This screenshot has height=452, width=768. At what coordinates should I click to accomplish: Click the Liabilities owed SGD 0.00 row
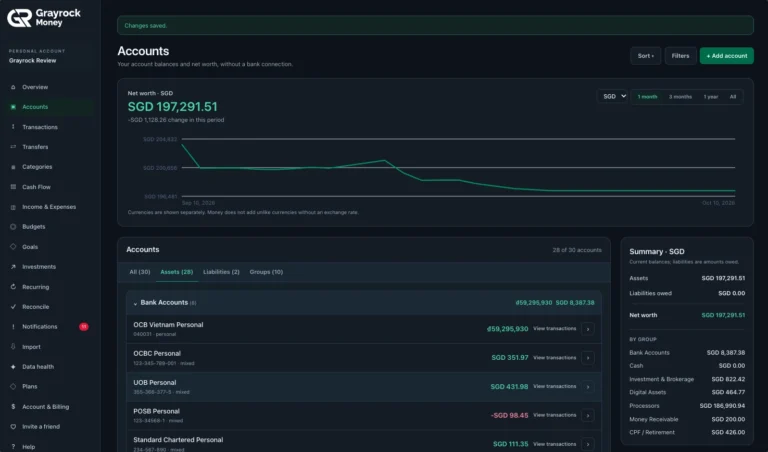(x=687, y=293)
